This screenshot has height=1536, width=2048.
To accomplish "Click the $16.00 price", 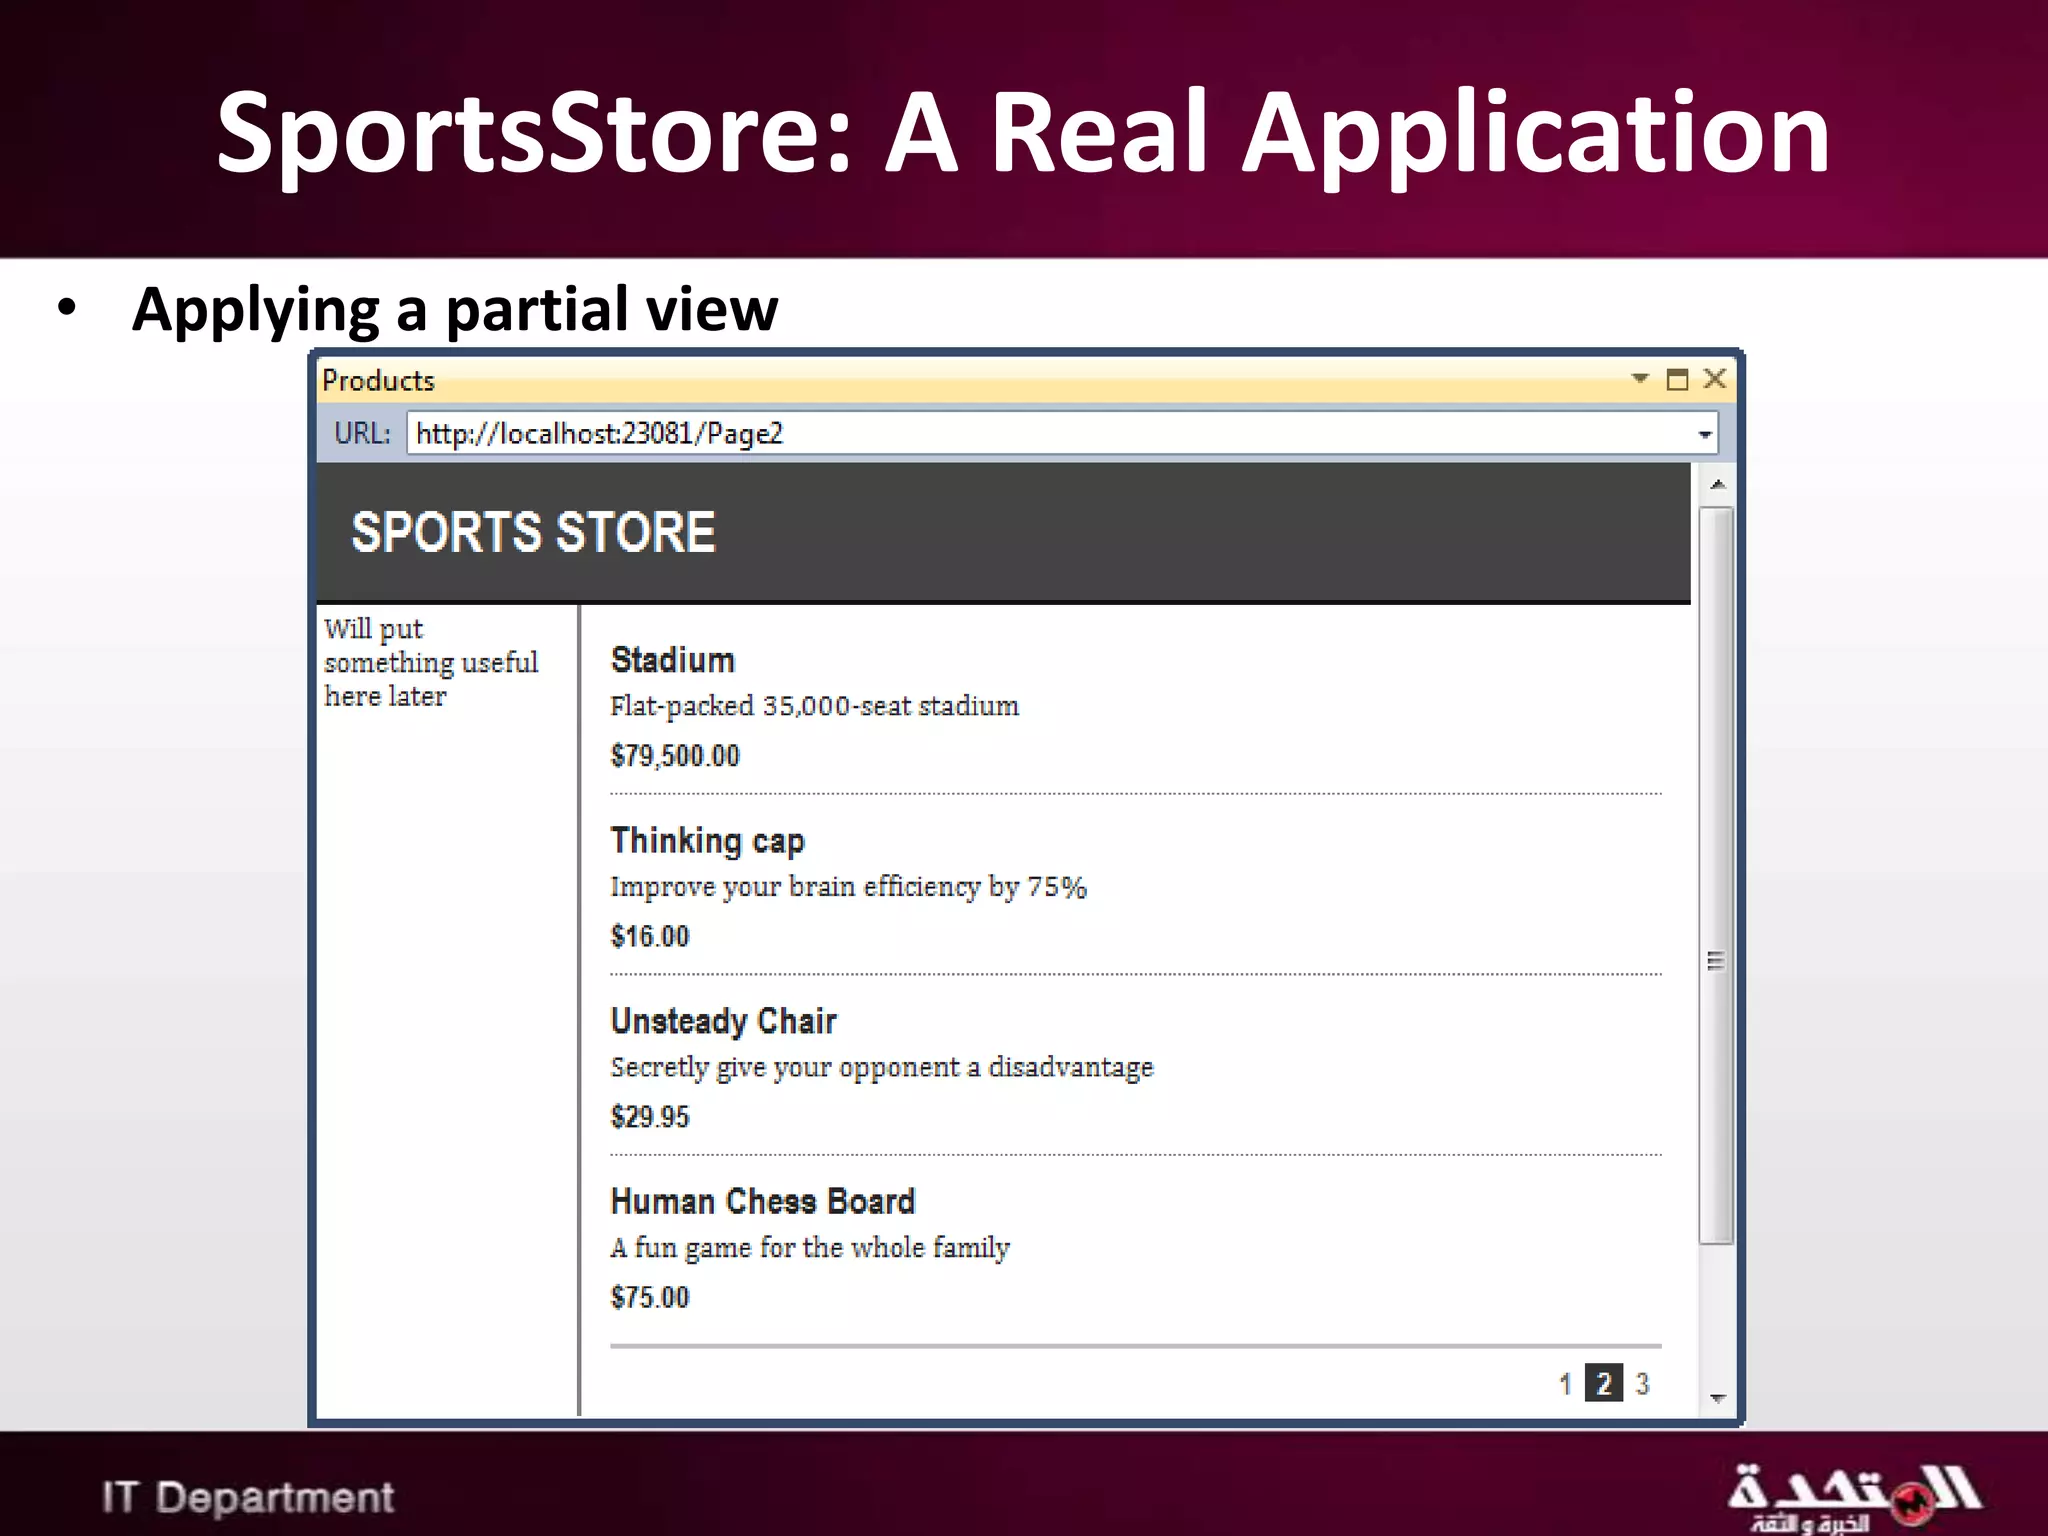I will click(650, 936).
